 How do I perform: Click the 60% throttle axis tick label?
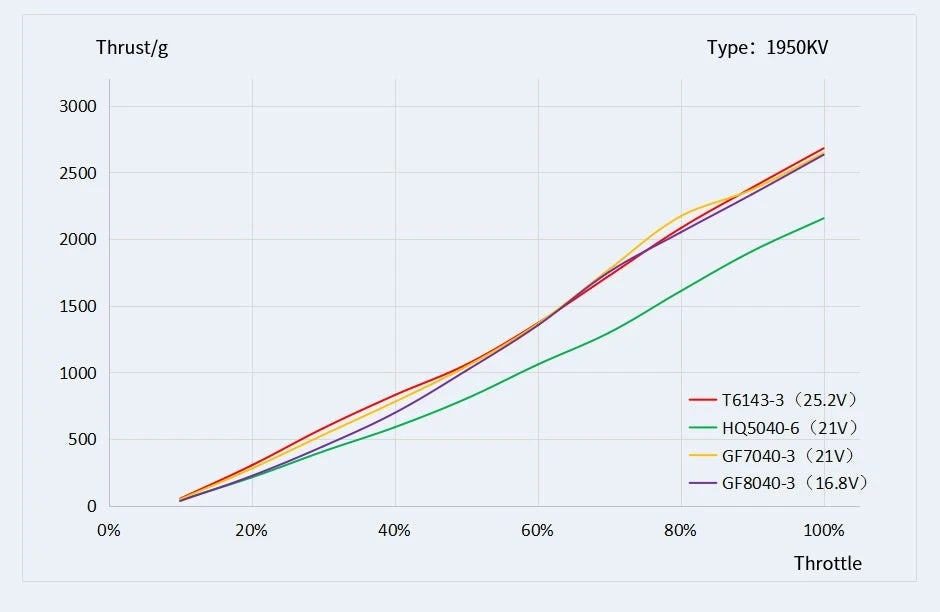pyautogui.click(x=538, y=530)
